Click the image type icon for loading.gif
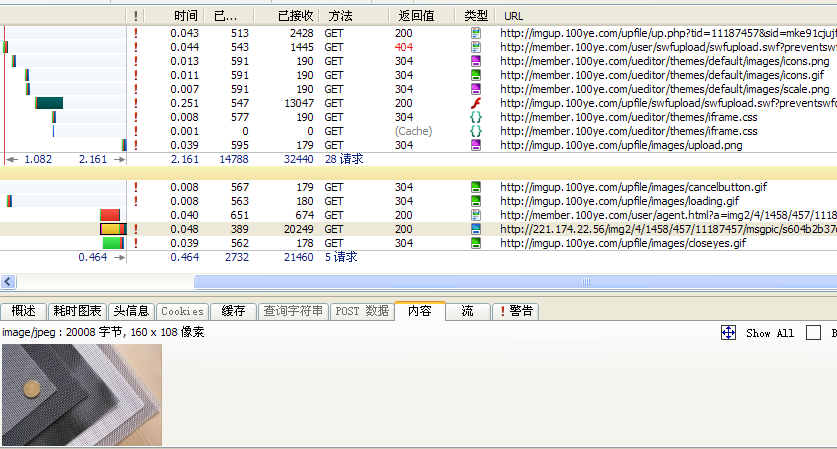Image resolution: width=837 pixels, height=449 pixels. [476, 201]
